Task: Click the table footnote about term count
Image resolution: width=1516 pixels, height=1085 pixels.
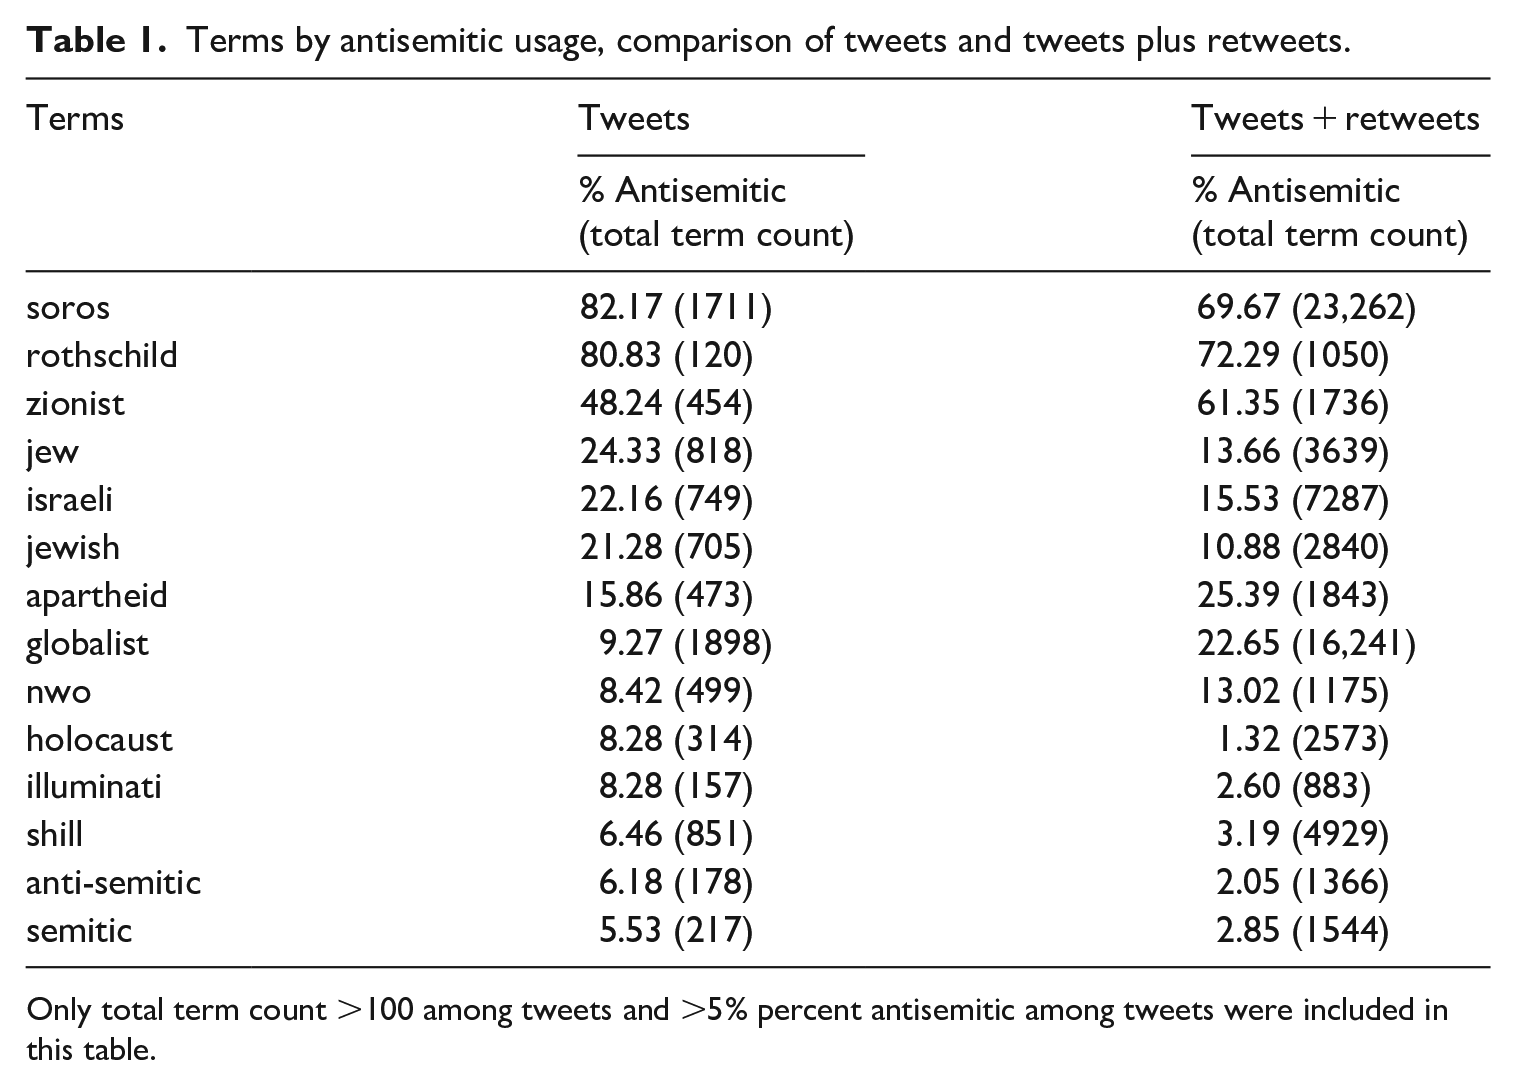Action: 737,1029
